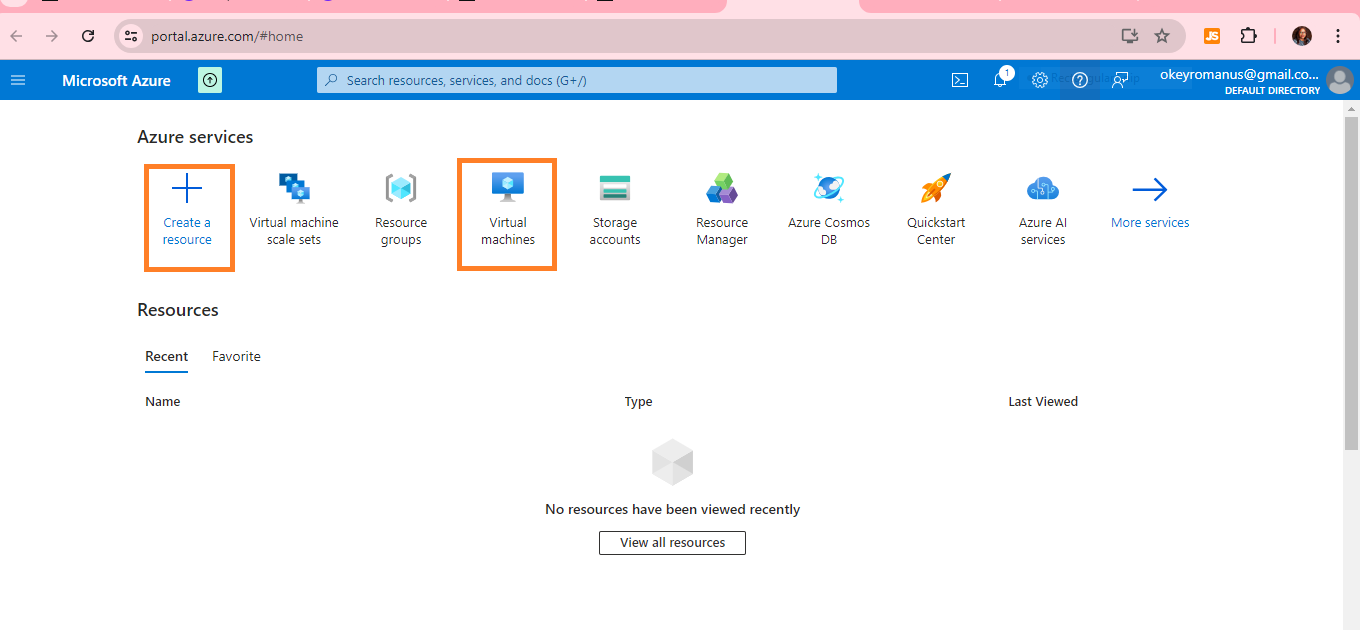Image resolution: width=1360 pixels, height=630 pixels.
Task: Click the Azure services heading
Action: point(195,137)
